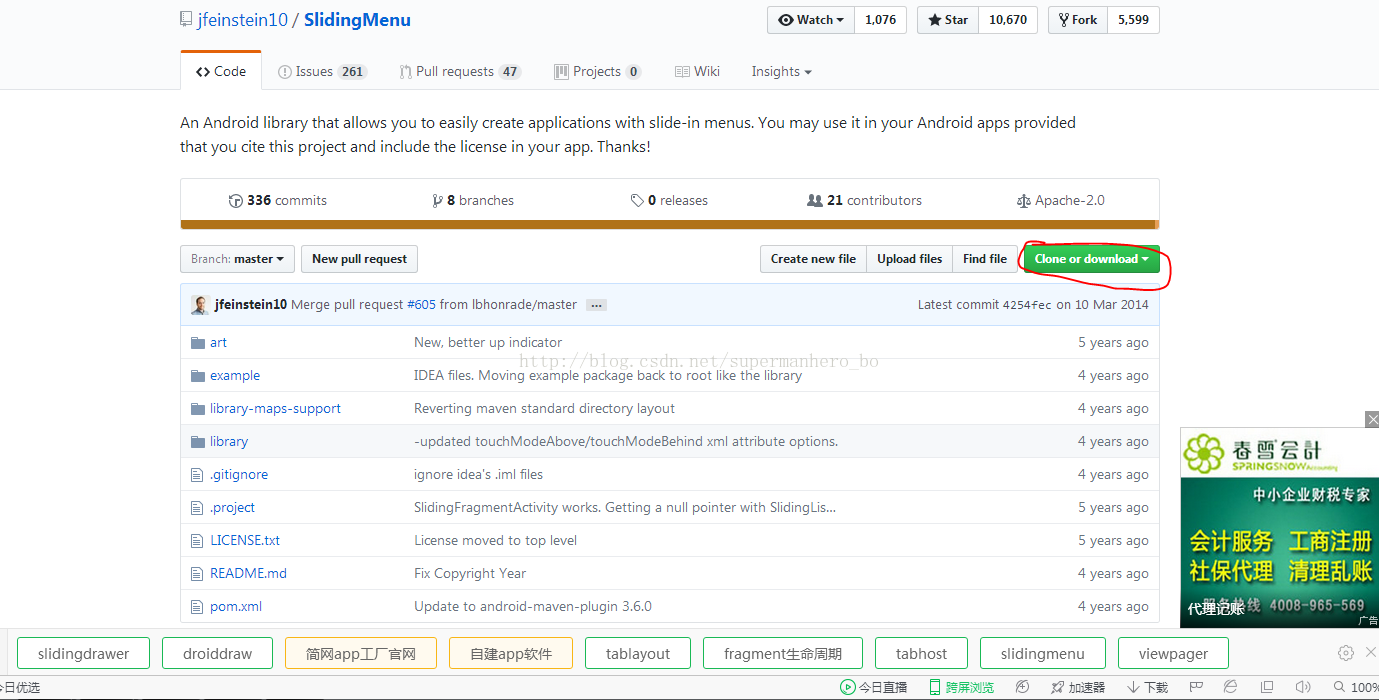Click the repository book icon beside jfeinstein10
Image resolution: width=1379 pixels, height=700 pixels.
pyautogui.click(x=185, y=20)
